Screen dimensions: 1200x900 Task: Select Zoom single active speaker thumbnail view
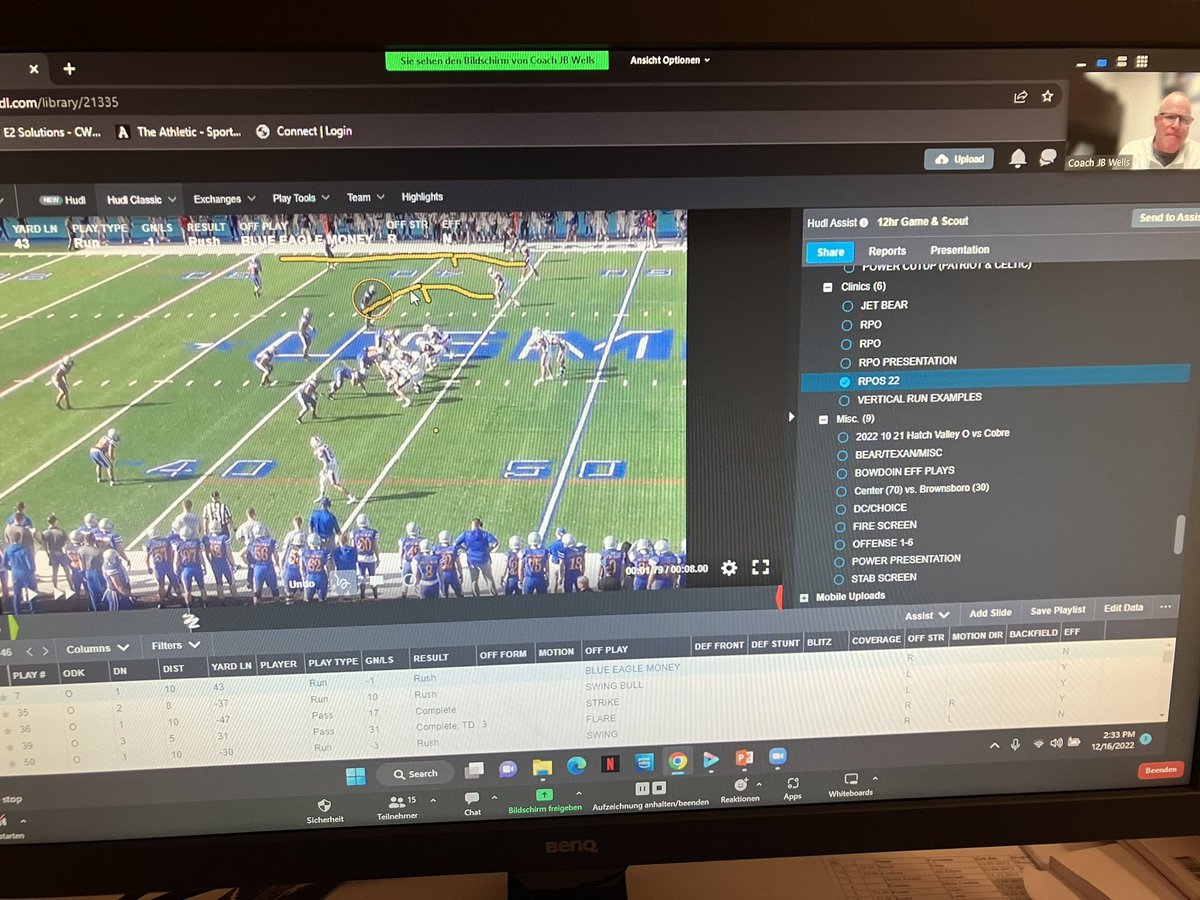(1101, 62)
